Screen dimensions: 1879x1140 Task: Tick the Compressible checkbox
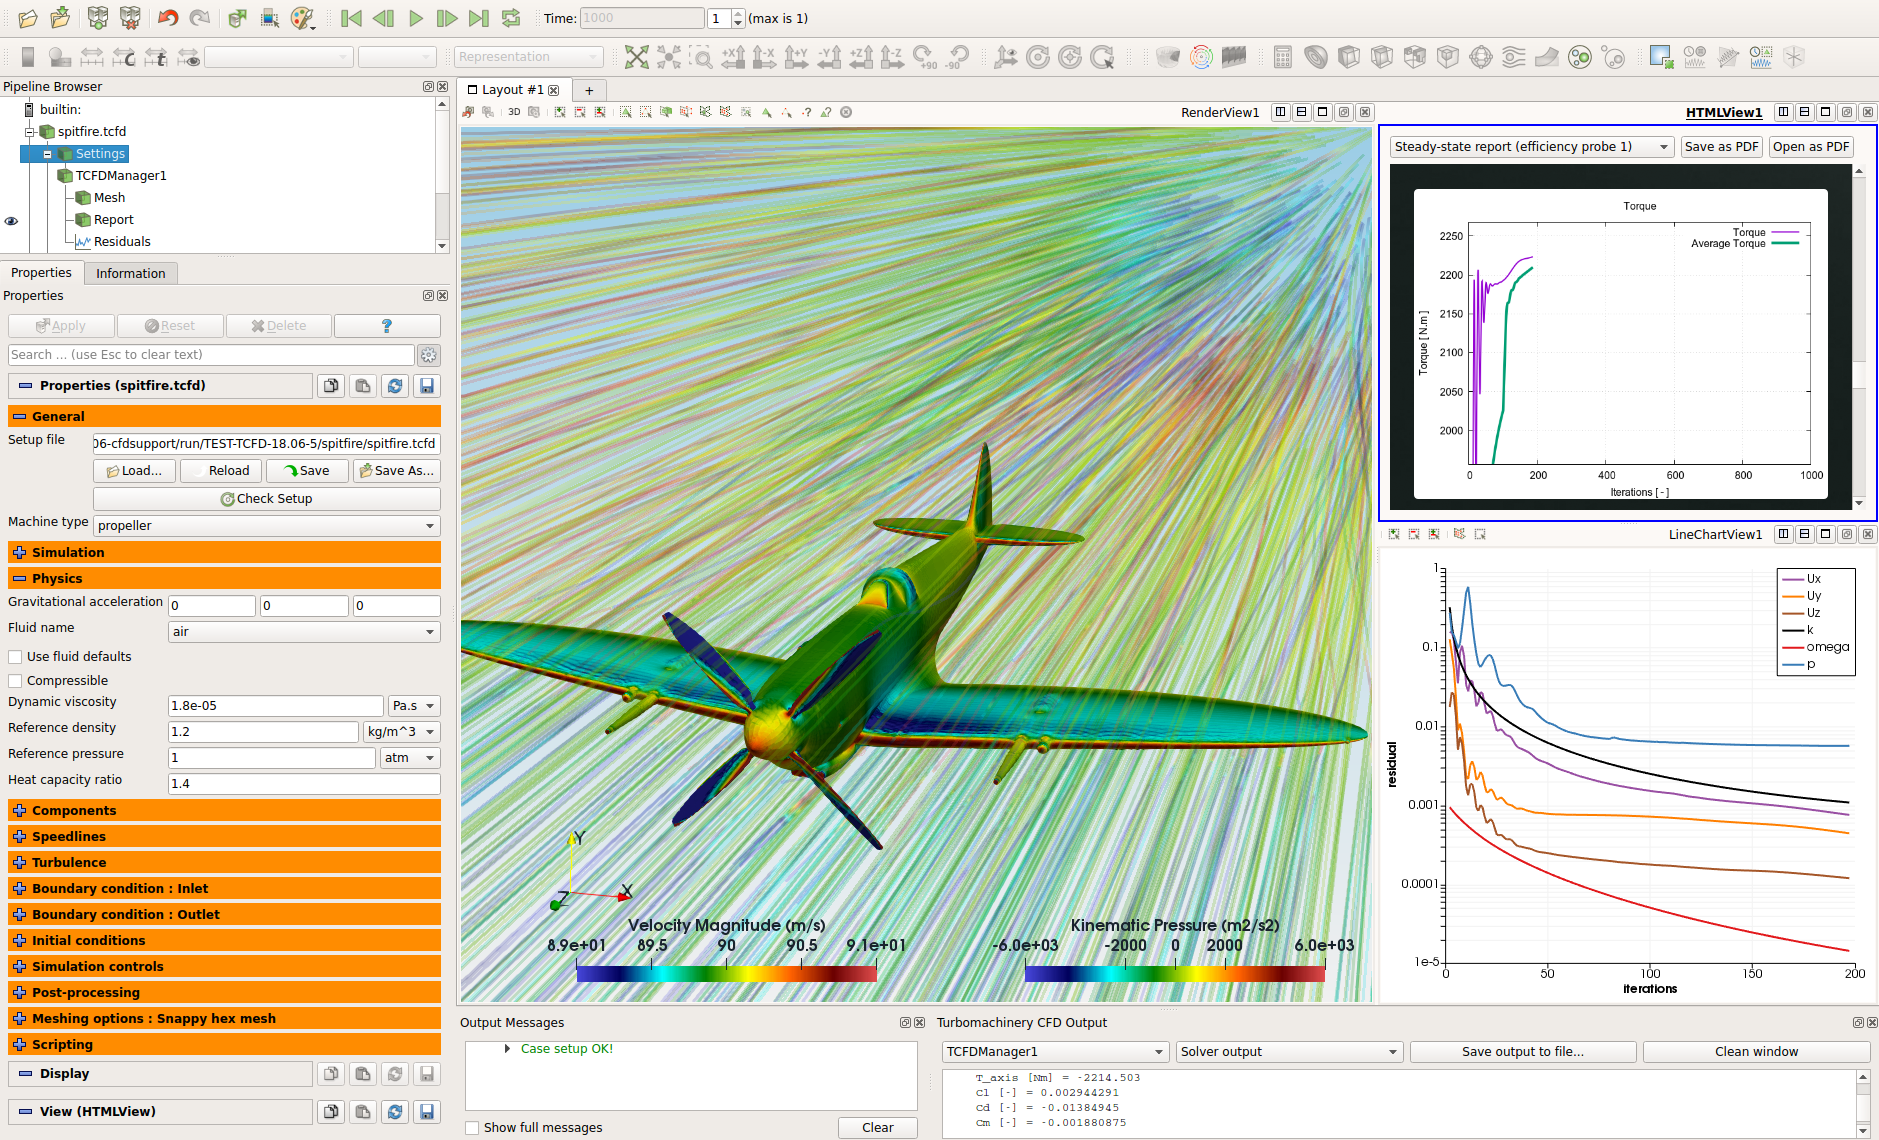pyautogui.click(x=16, y=681)
